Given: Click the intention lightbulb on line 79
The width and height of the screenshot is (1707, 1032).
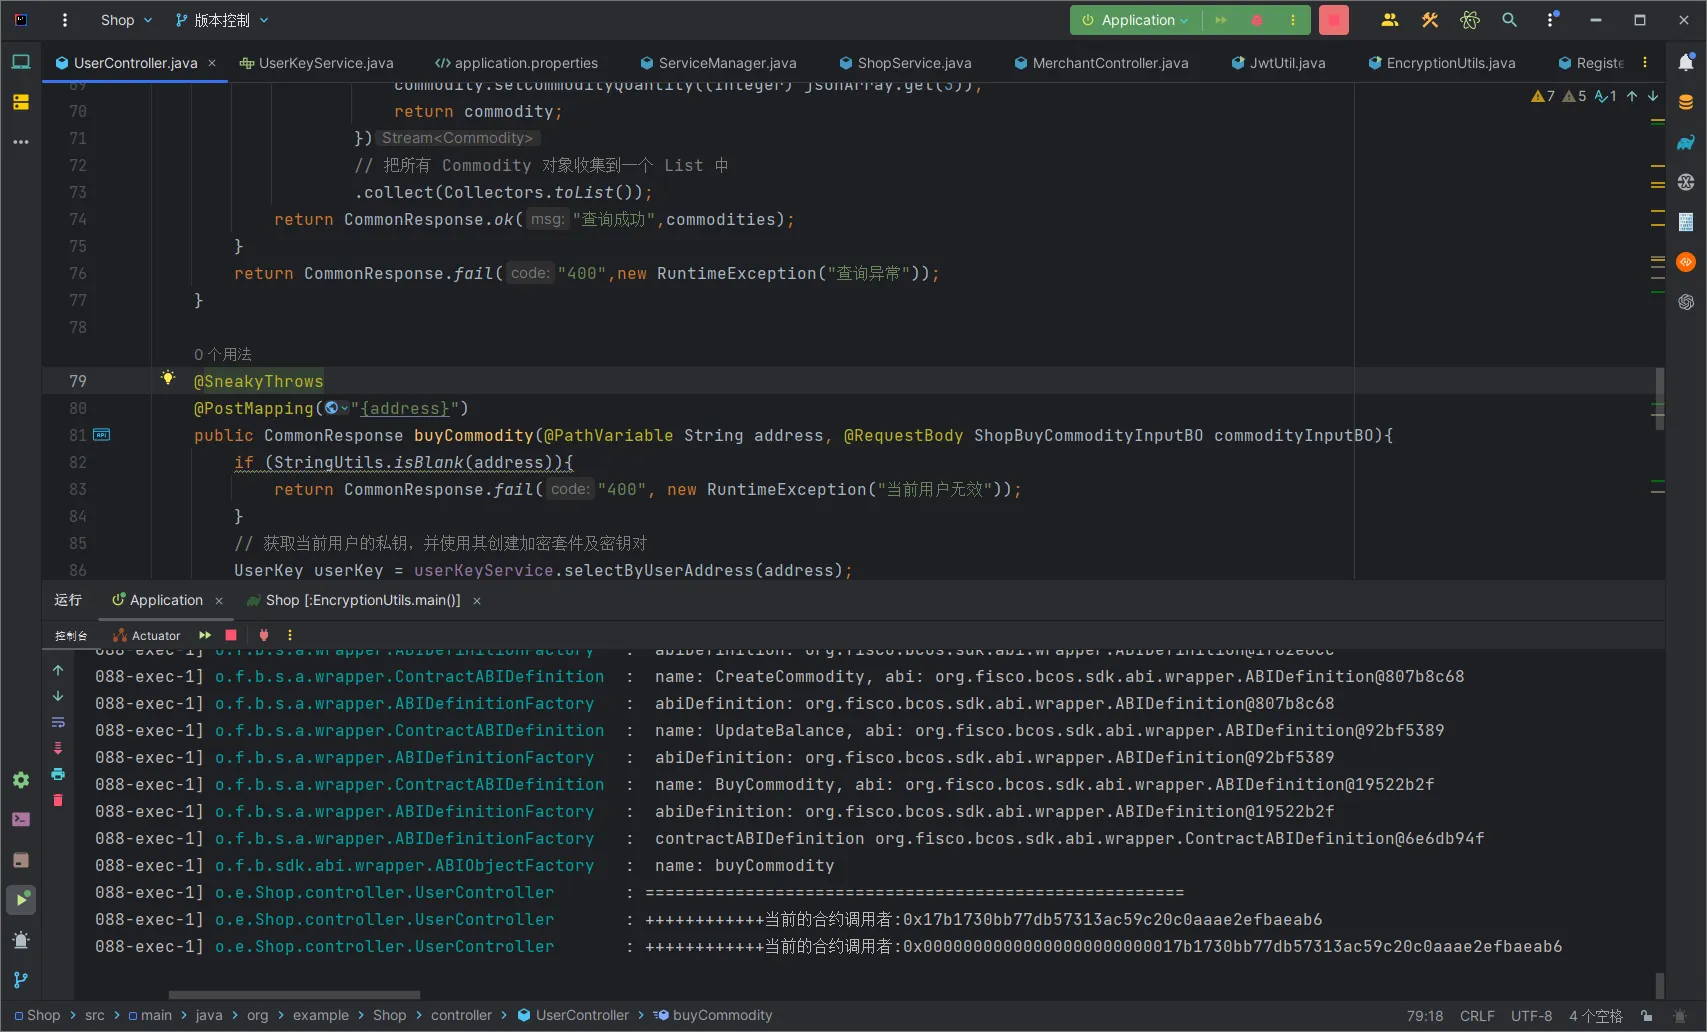Looking at the screenshot, I should [168, 378].
